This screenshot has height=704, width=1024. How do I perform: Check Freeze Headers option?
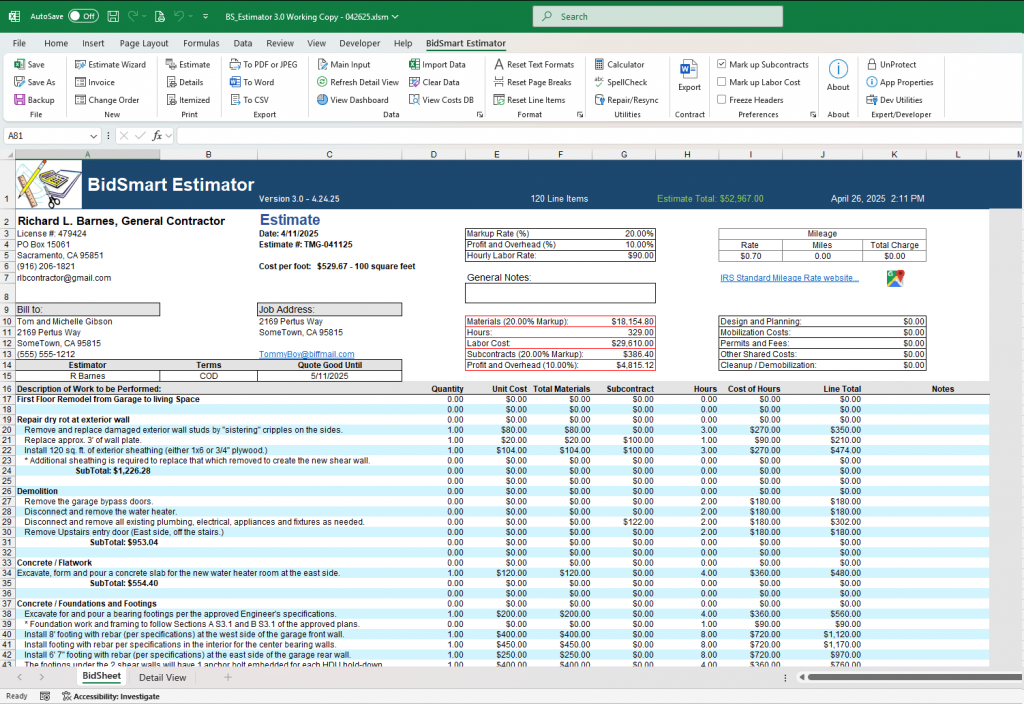click(x=722, y=99)
